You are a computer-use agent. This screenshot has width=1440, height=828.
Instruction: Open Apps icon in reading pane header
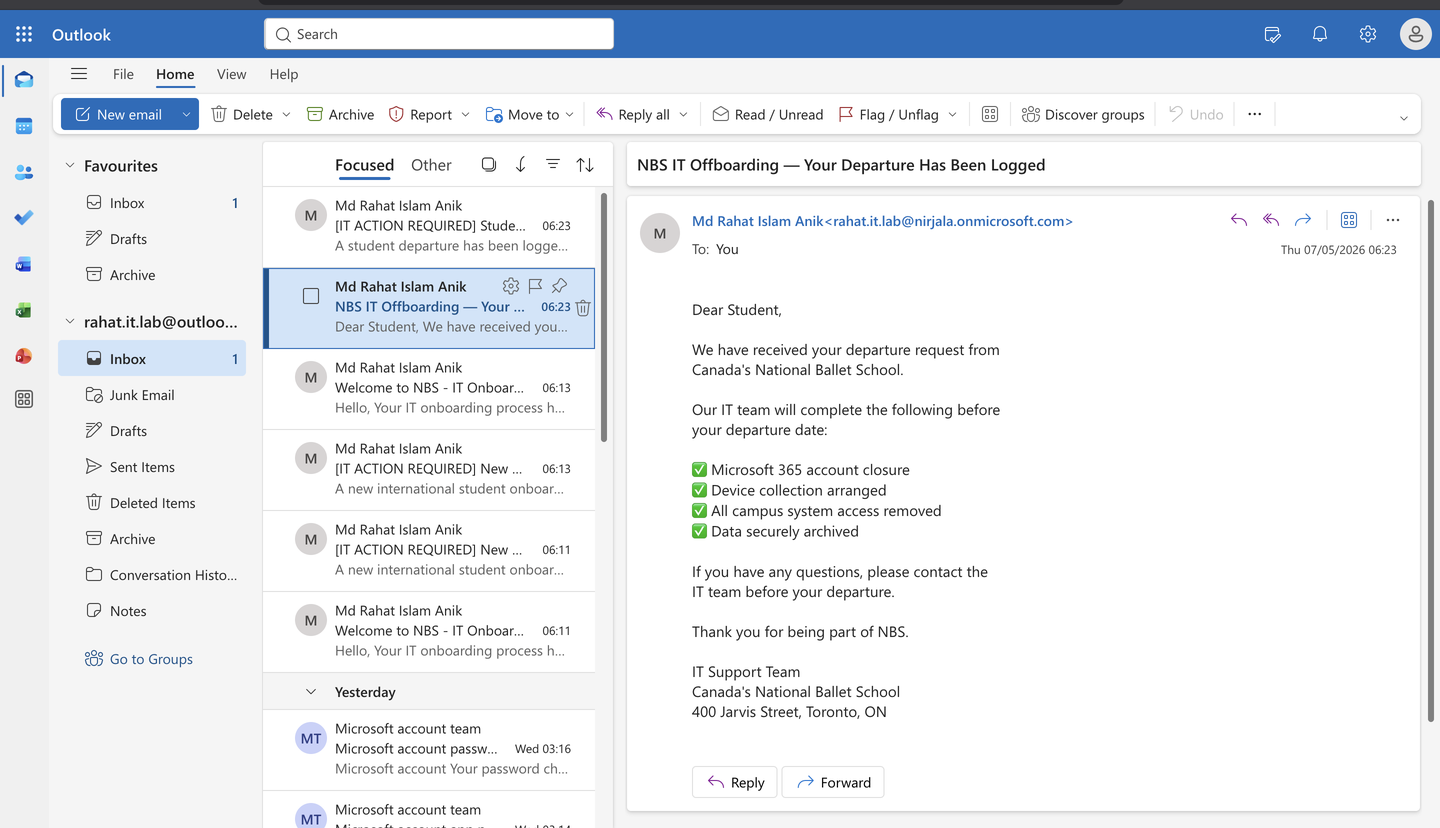(1349, 220)
